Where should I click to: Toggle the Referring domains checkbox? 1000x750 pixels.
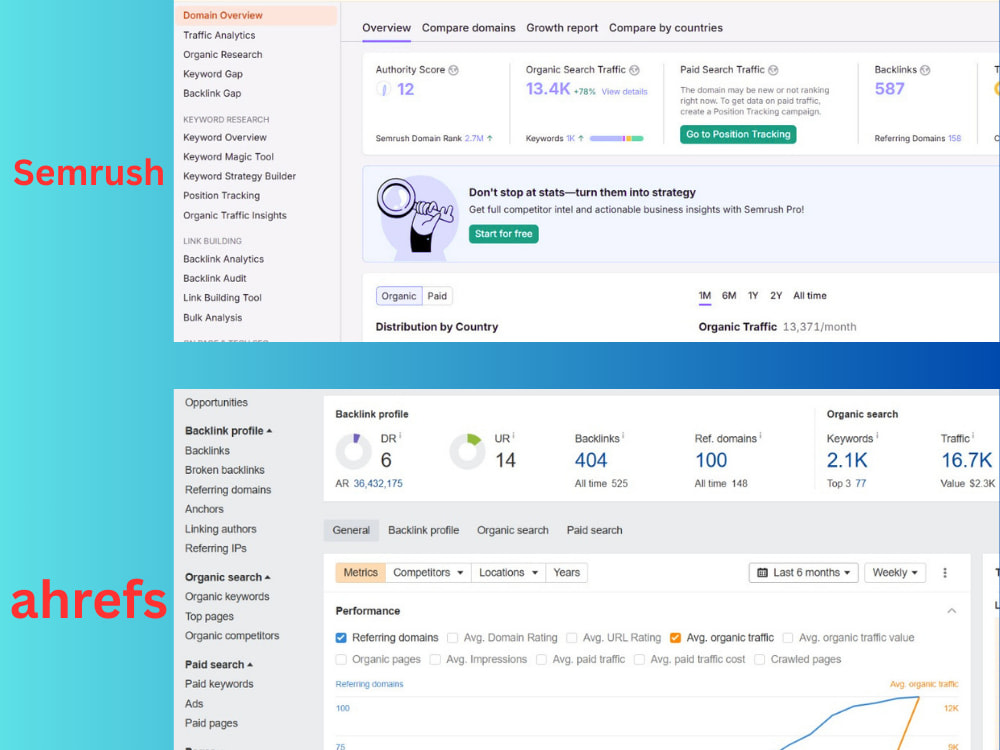click(341, 638)
